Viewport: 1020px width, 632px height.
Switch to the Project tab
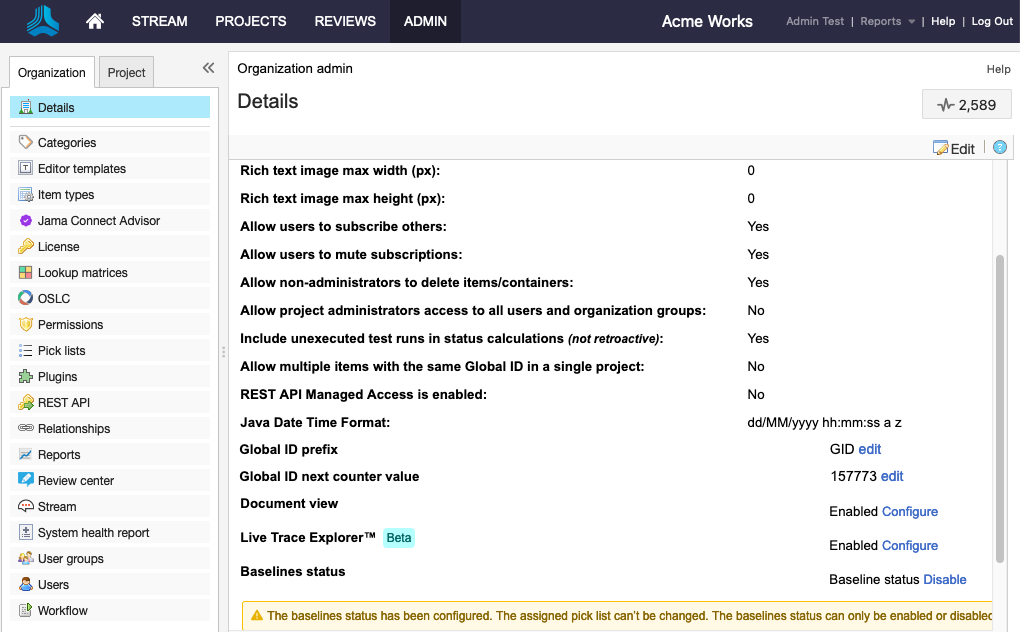tap(126, 72)
